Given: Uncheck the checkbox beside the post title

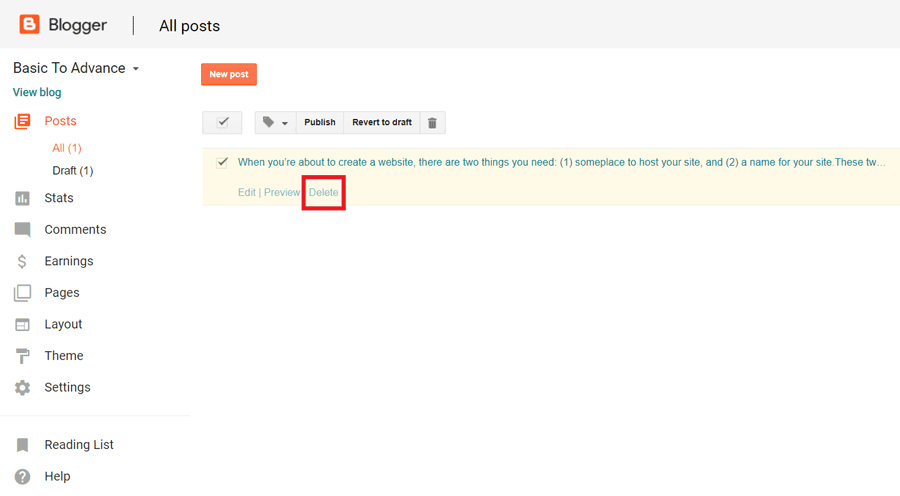Looking at the screenshot, I should [x=222, y=162].
